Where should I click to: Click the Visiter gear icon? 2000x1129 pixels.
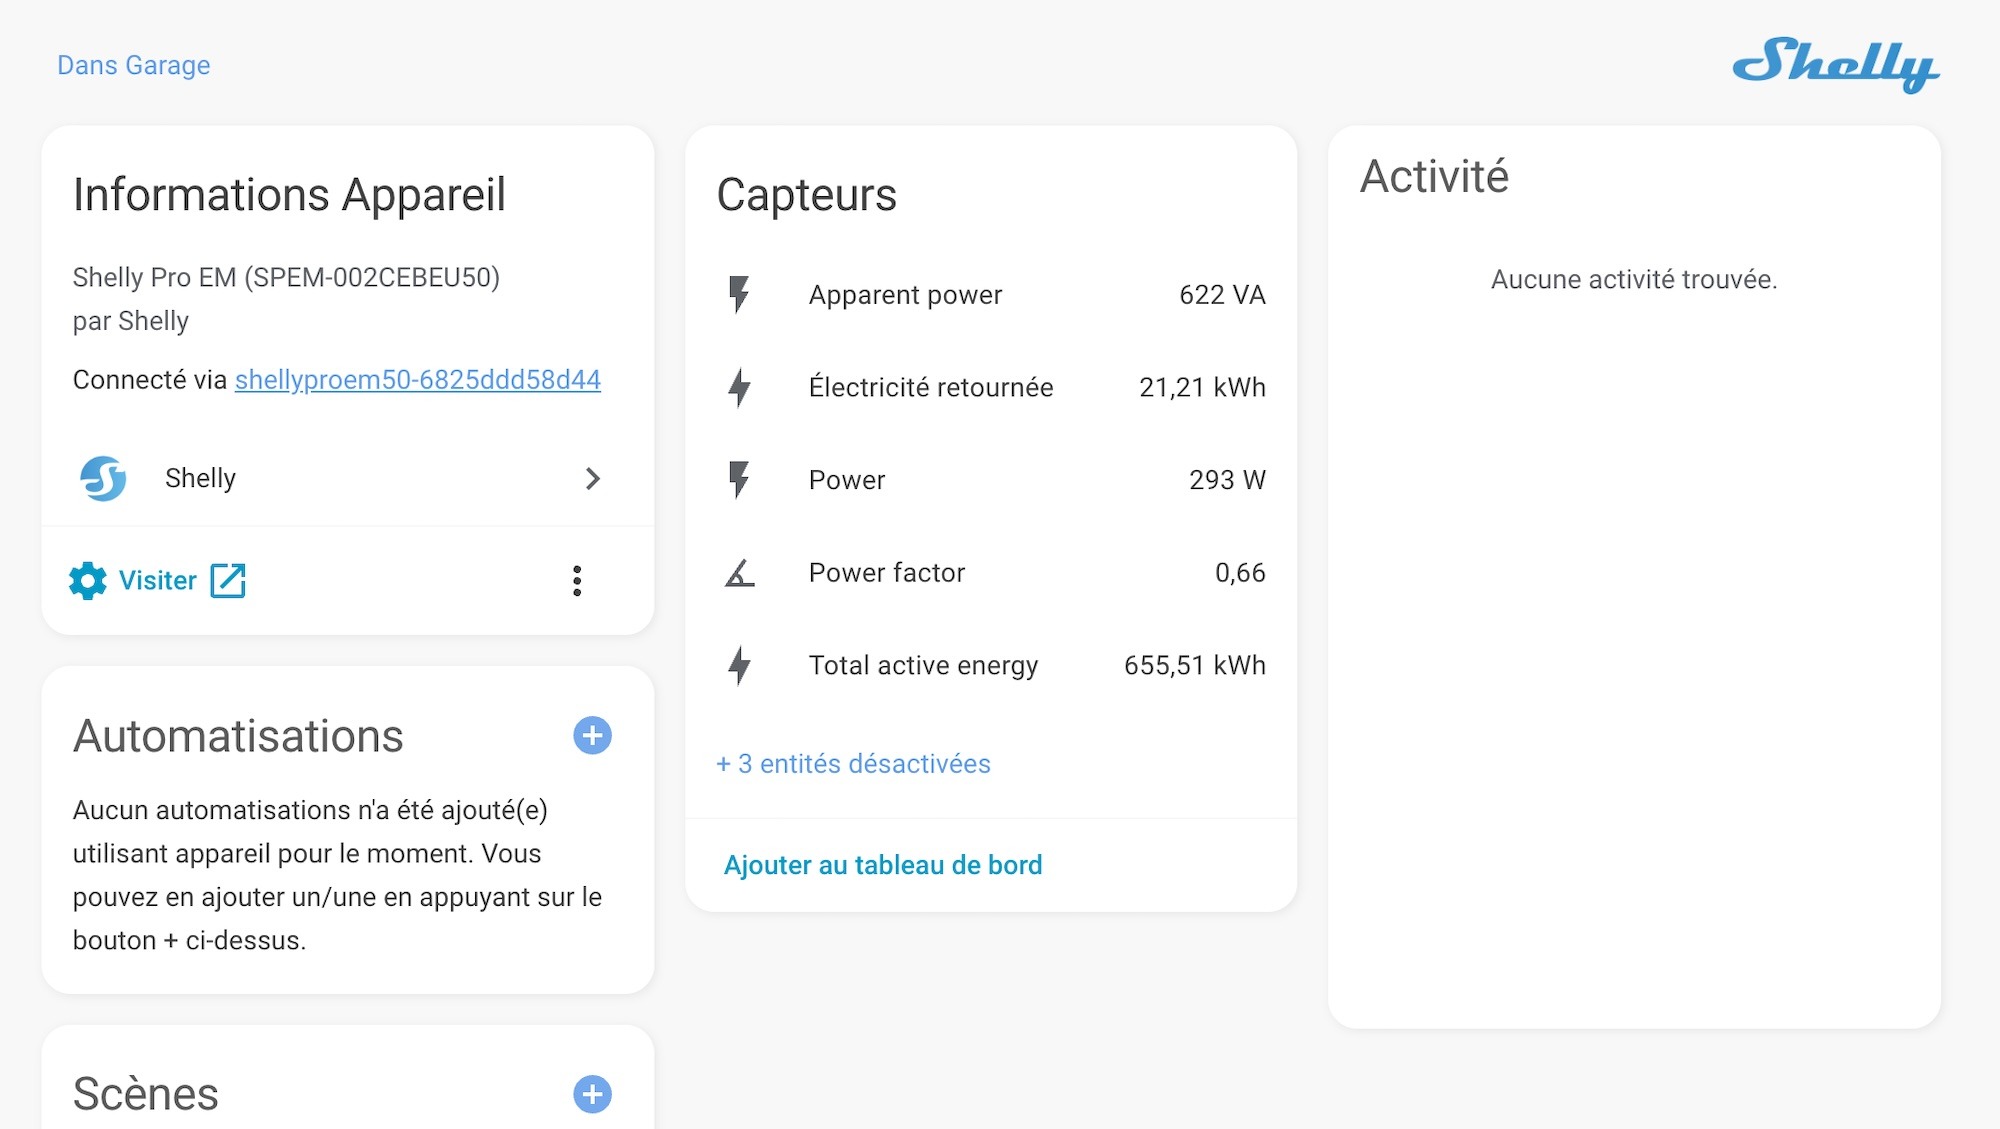click(x=88, y=580)
